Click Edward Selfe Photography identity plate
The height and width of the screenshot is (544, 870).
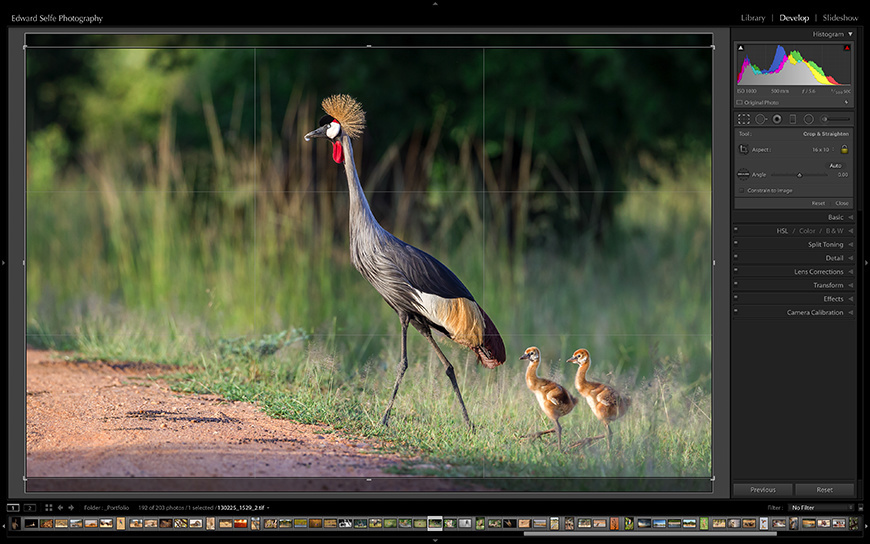(57, 18)
